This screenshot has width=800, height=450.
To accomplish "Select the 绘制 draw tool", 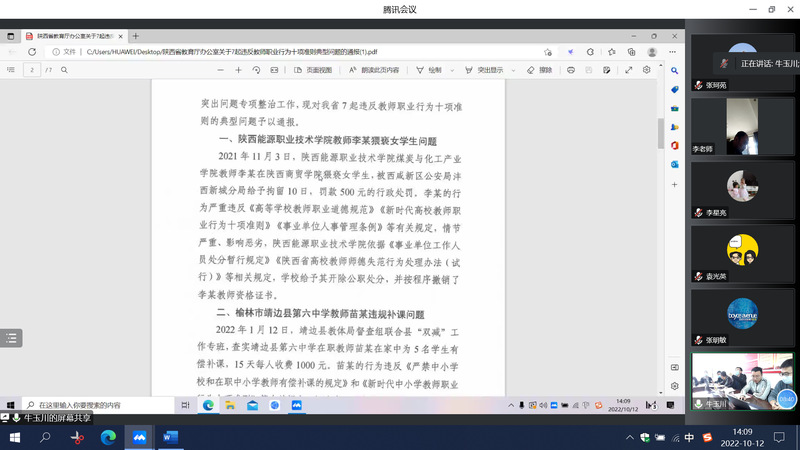I will click(429, 70).
